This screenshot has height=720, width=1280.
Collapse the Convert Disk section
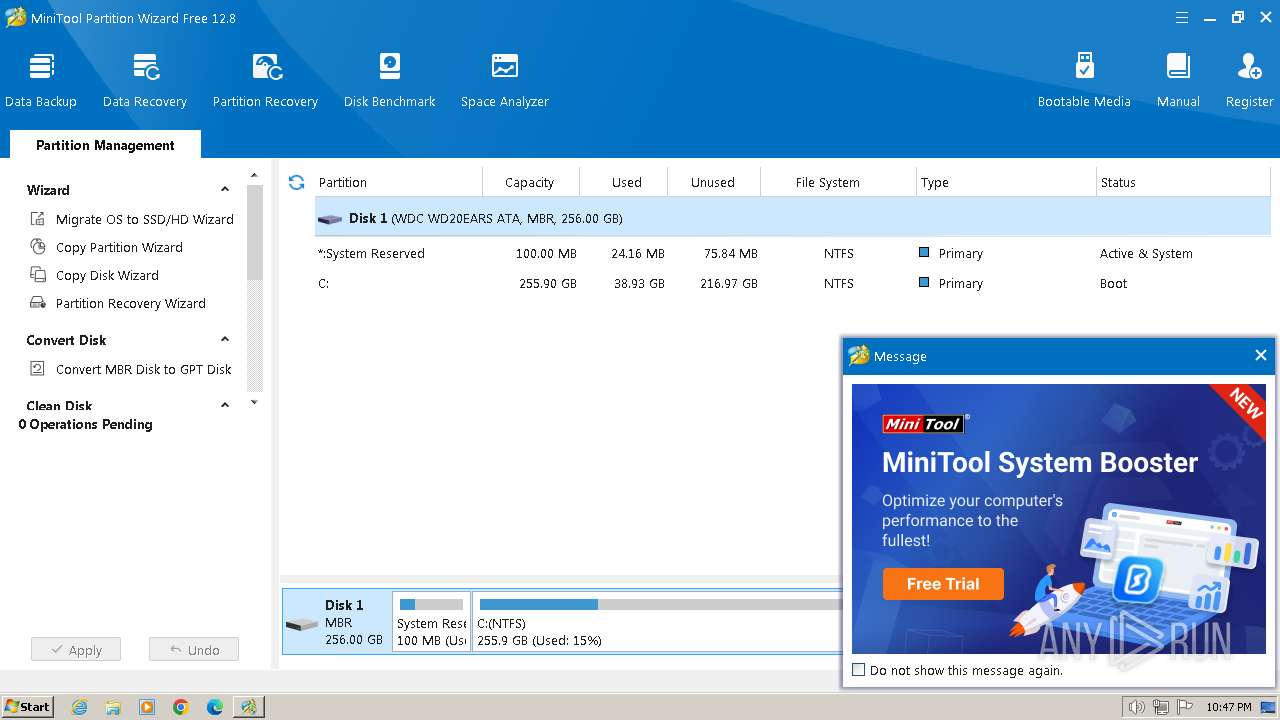coord(225,340)
